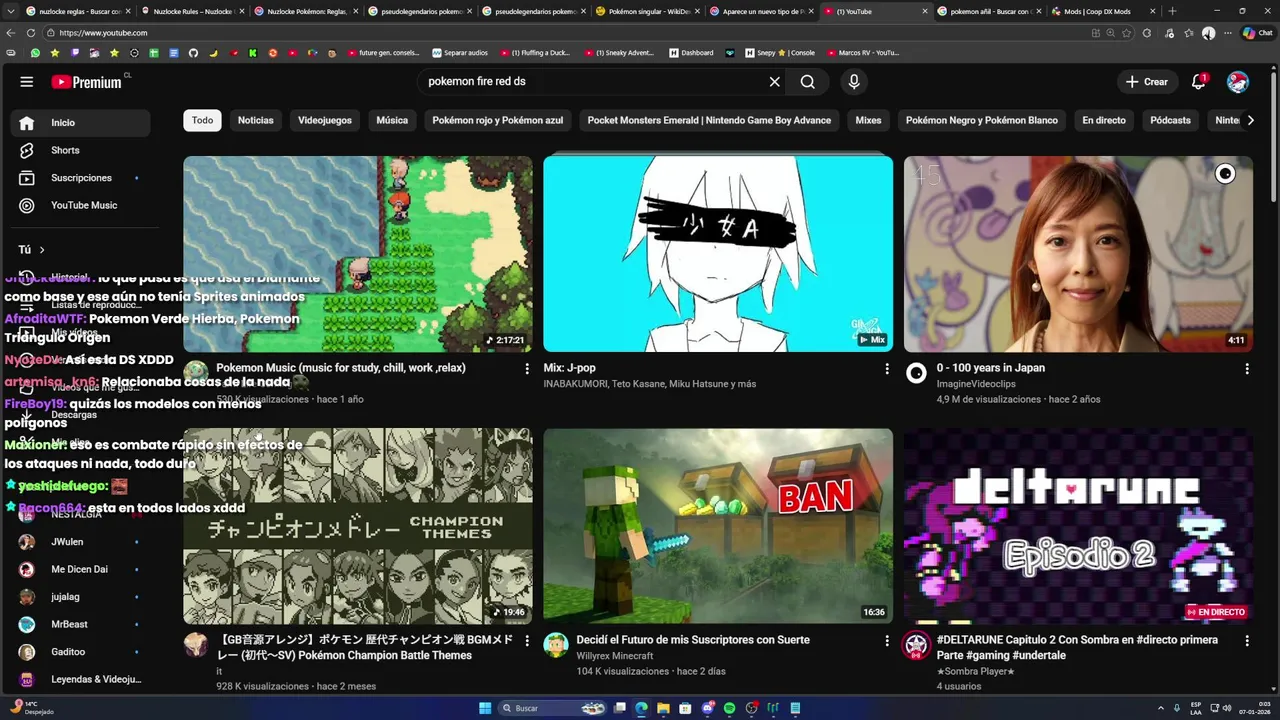
Task: Open options for Willyrex Minecraft video
Action: 887,641
